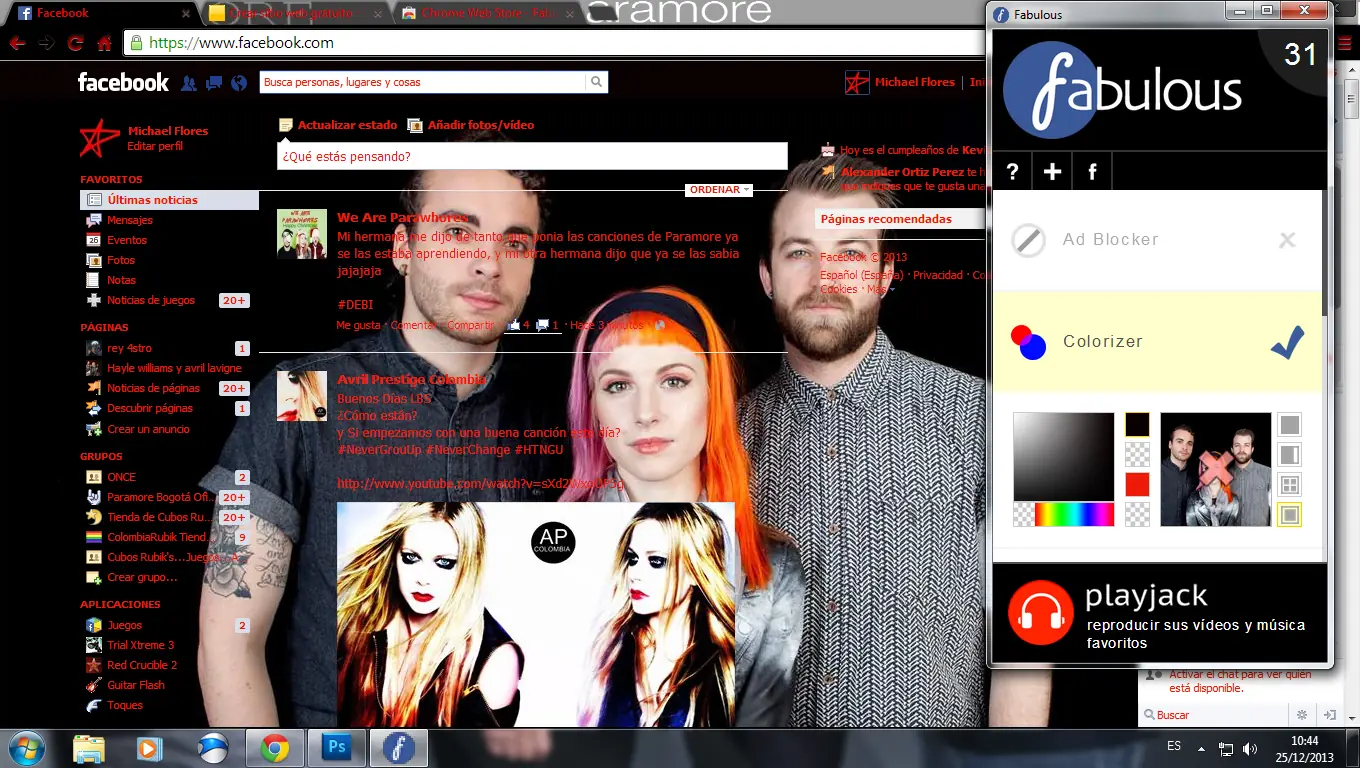Click the volume speaker tray icon
The width and height of the screenshot is (1360, 768).
click(x=1249, y=748)
